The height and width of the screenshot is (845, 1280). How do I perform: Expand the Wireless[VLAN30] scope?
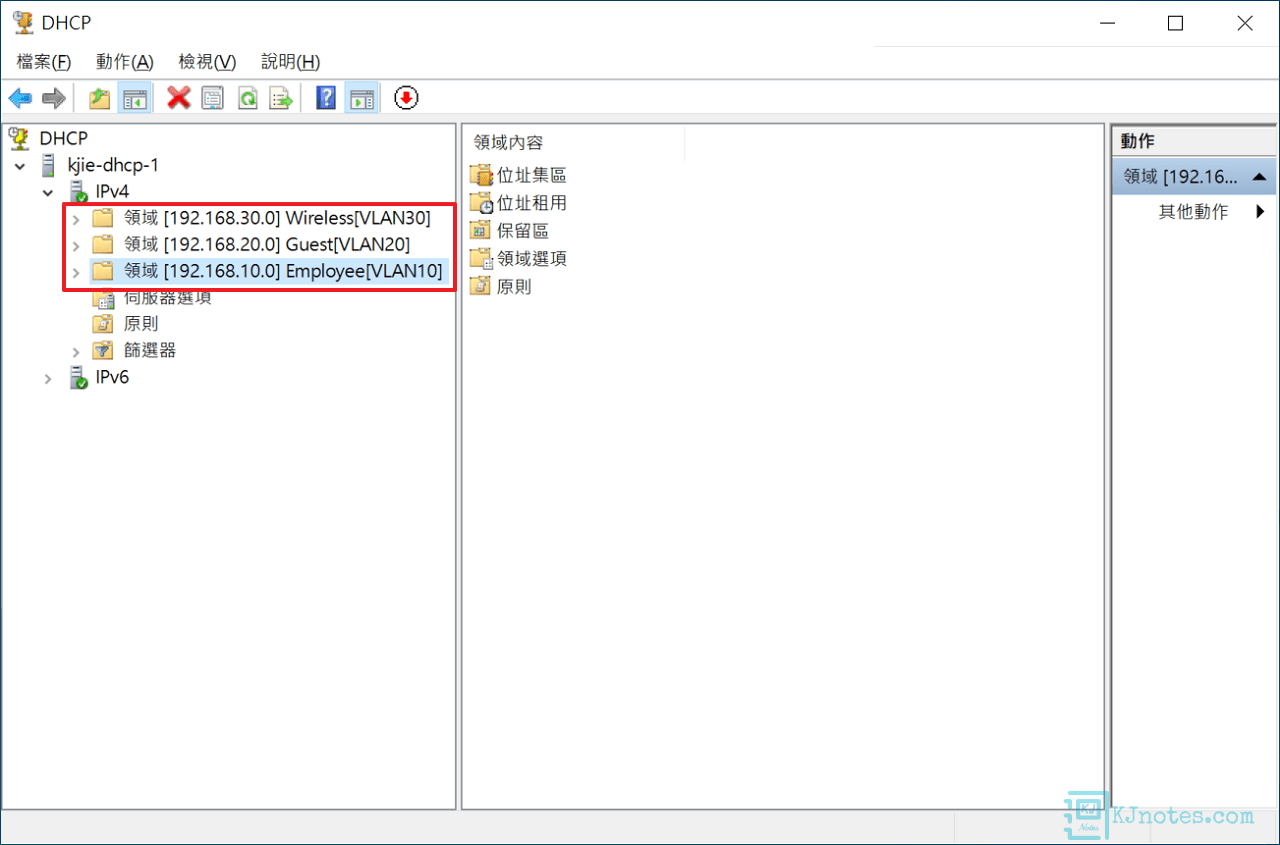(x=76, y=218)
